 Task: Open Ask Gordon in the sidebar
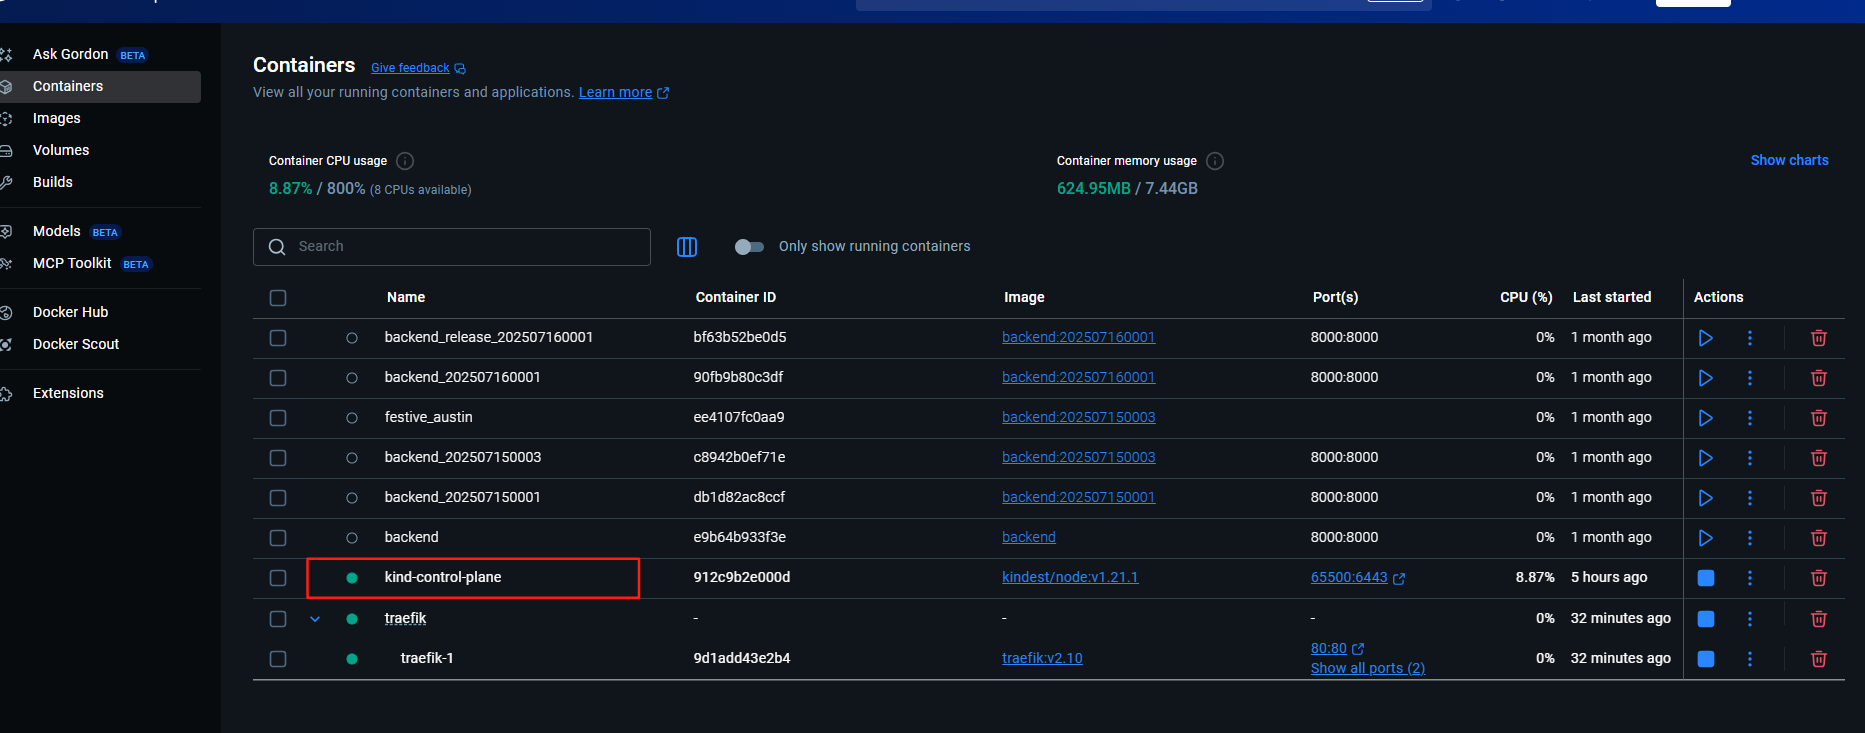[x=100, y=54]
